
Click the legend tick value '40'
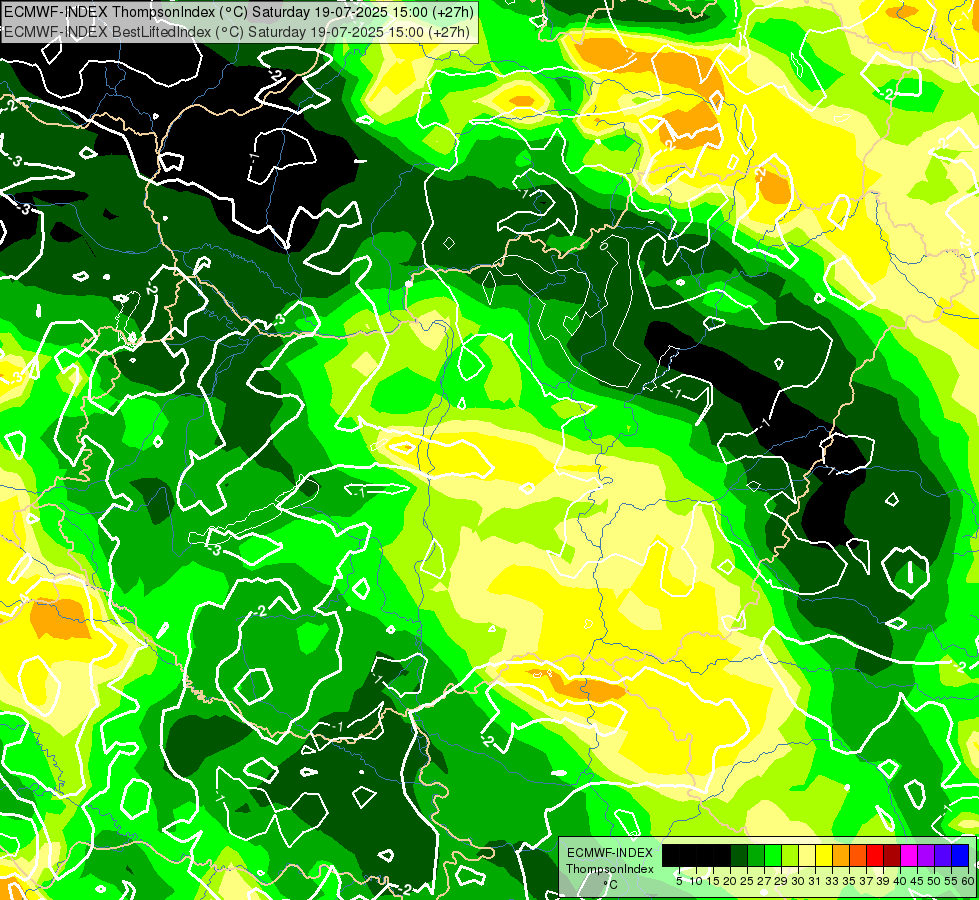coord(900,881)
